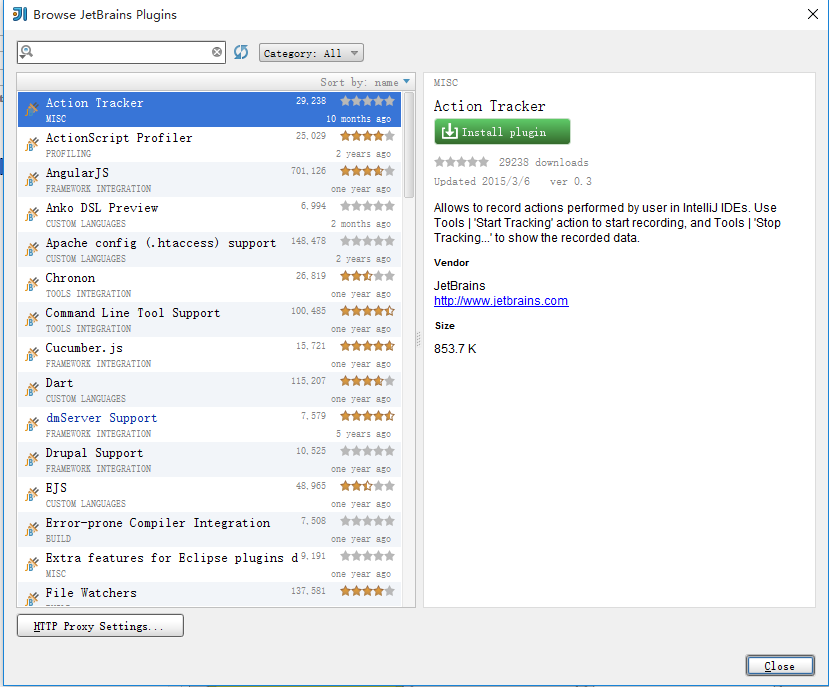The width and height of the screenshot is (829, 687).
Task: Click the star rating for Chronon
Action: coord(367,276)
